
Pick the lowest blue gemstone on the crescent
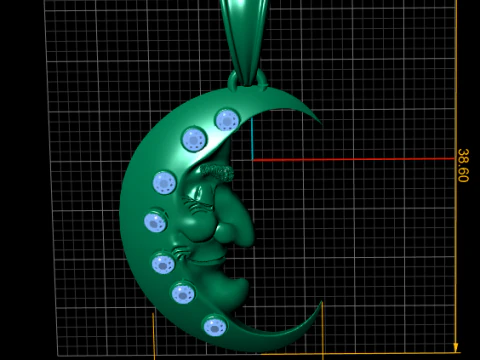click(215, 326)
